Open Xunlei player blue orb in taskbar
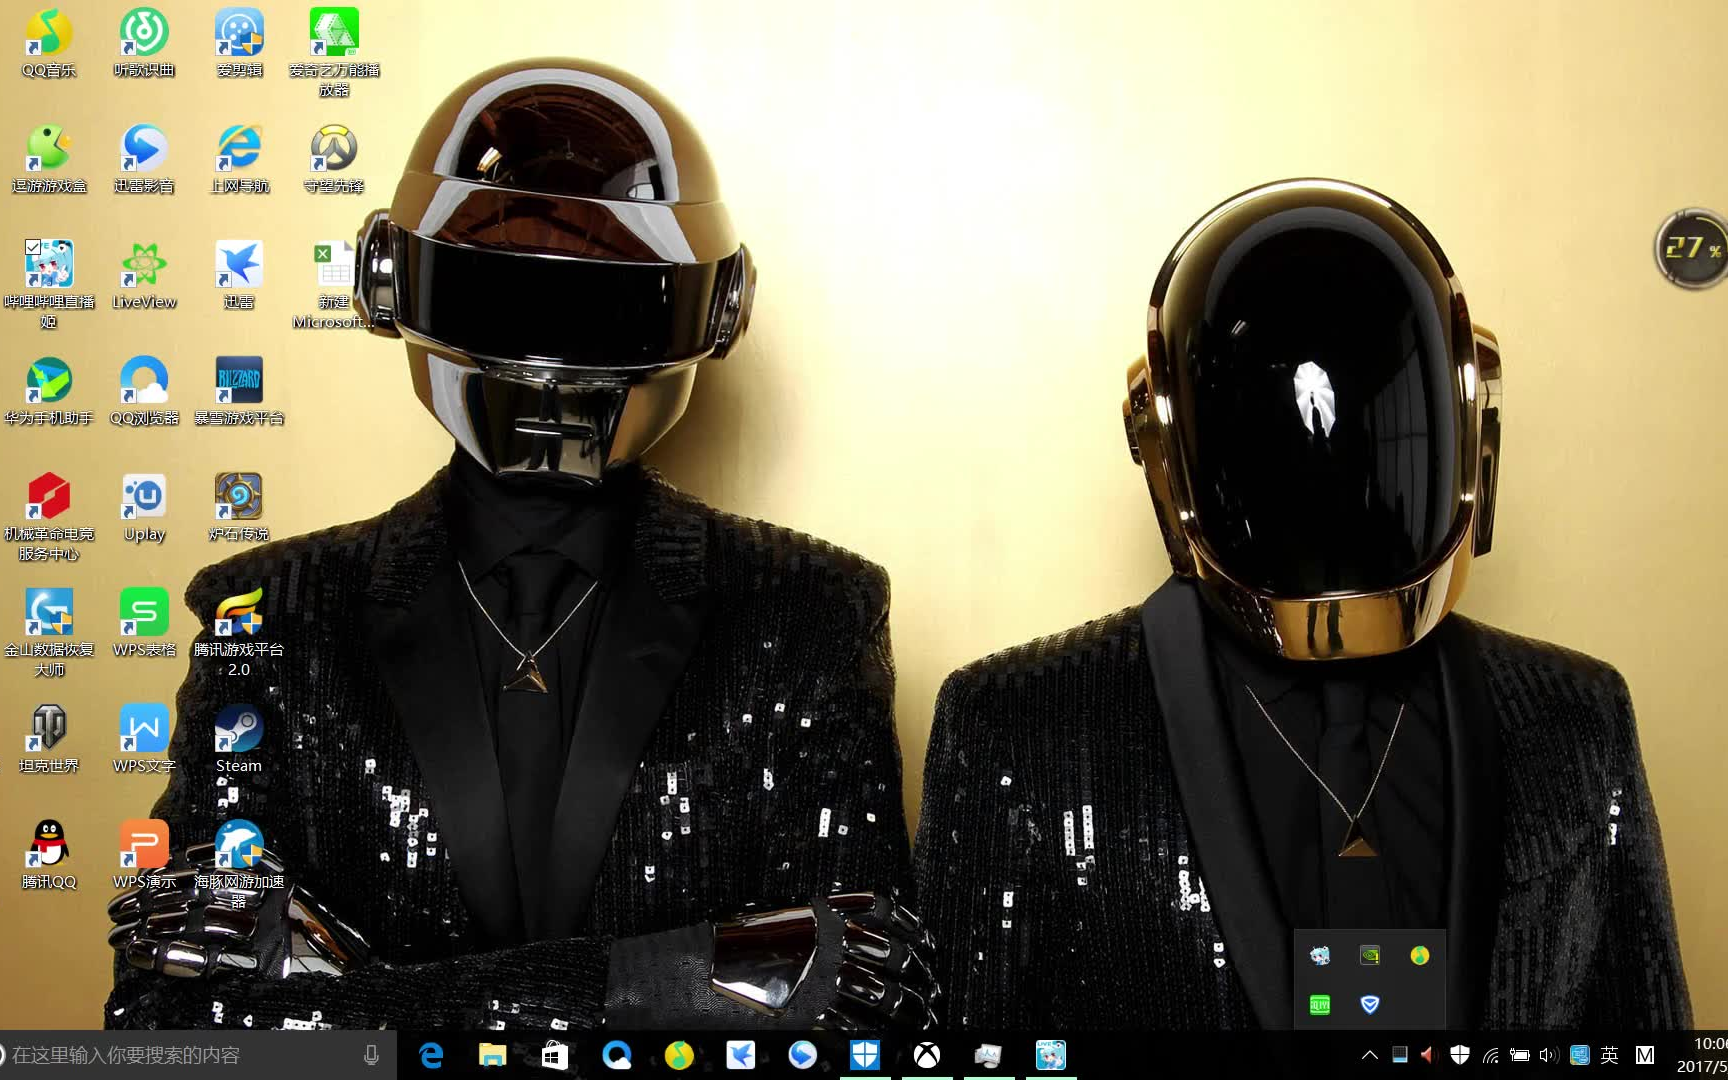The height and width of the screenshot is (1080, 1728). coord(803,1055)
